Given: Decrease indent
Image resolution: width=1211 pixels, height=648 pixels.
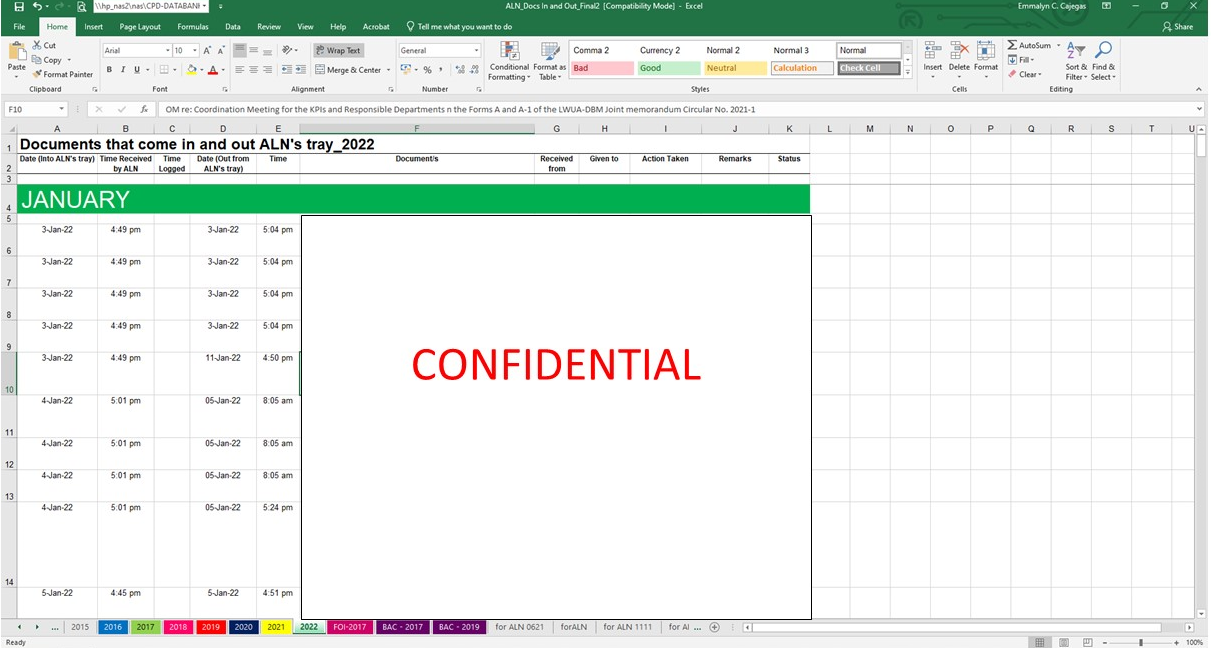Looking at the screenshot, I should point(287,70).
